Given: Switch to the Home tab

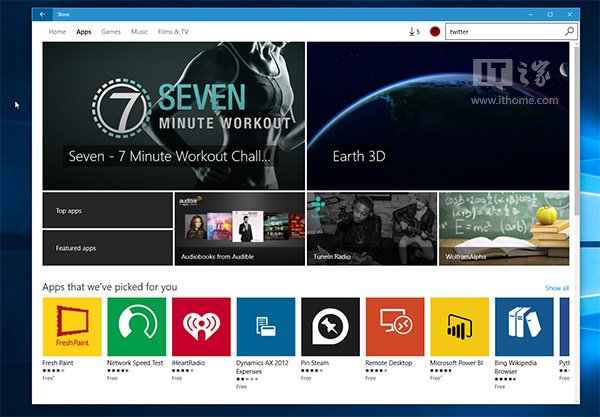Looking at the screenshot, I should [x=58, y=32].
